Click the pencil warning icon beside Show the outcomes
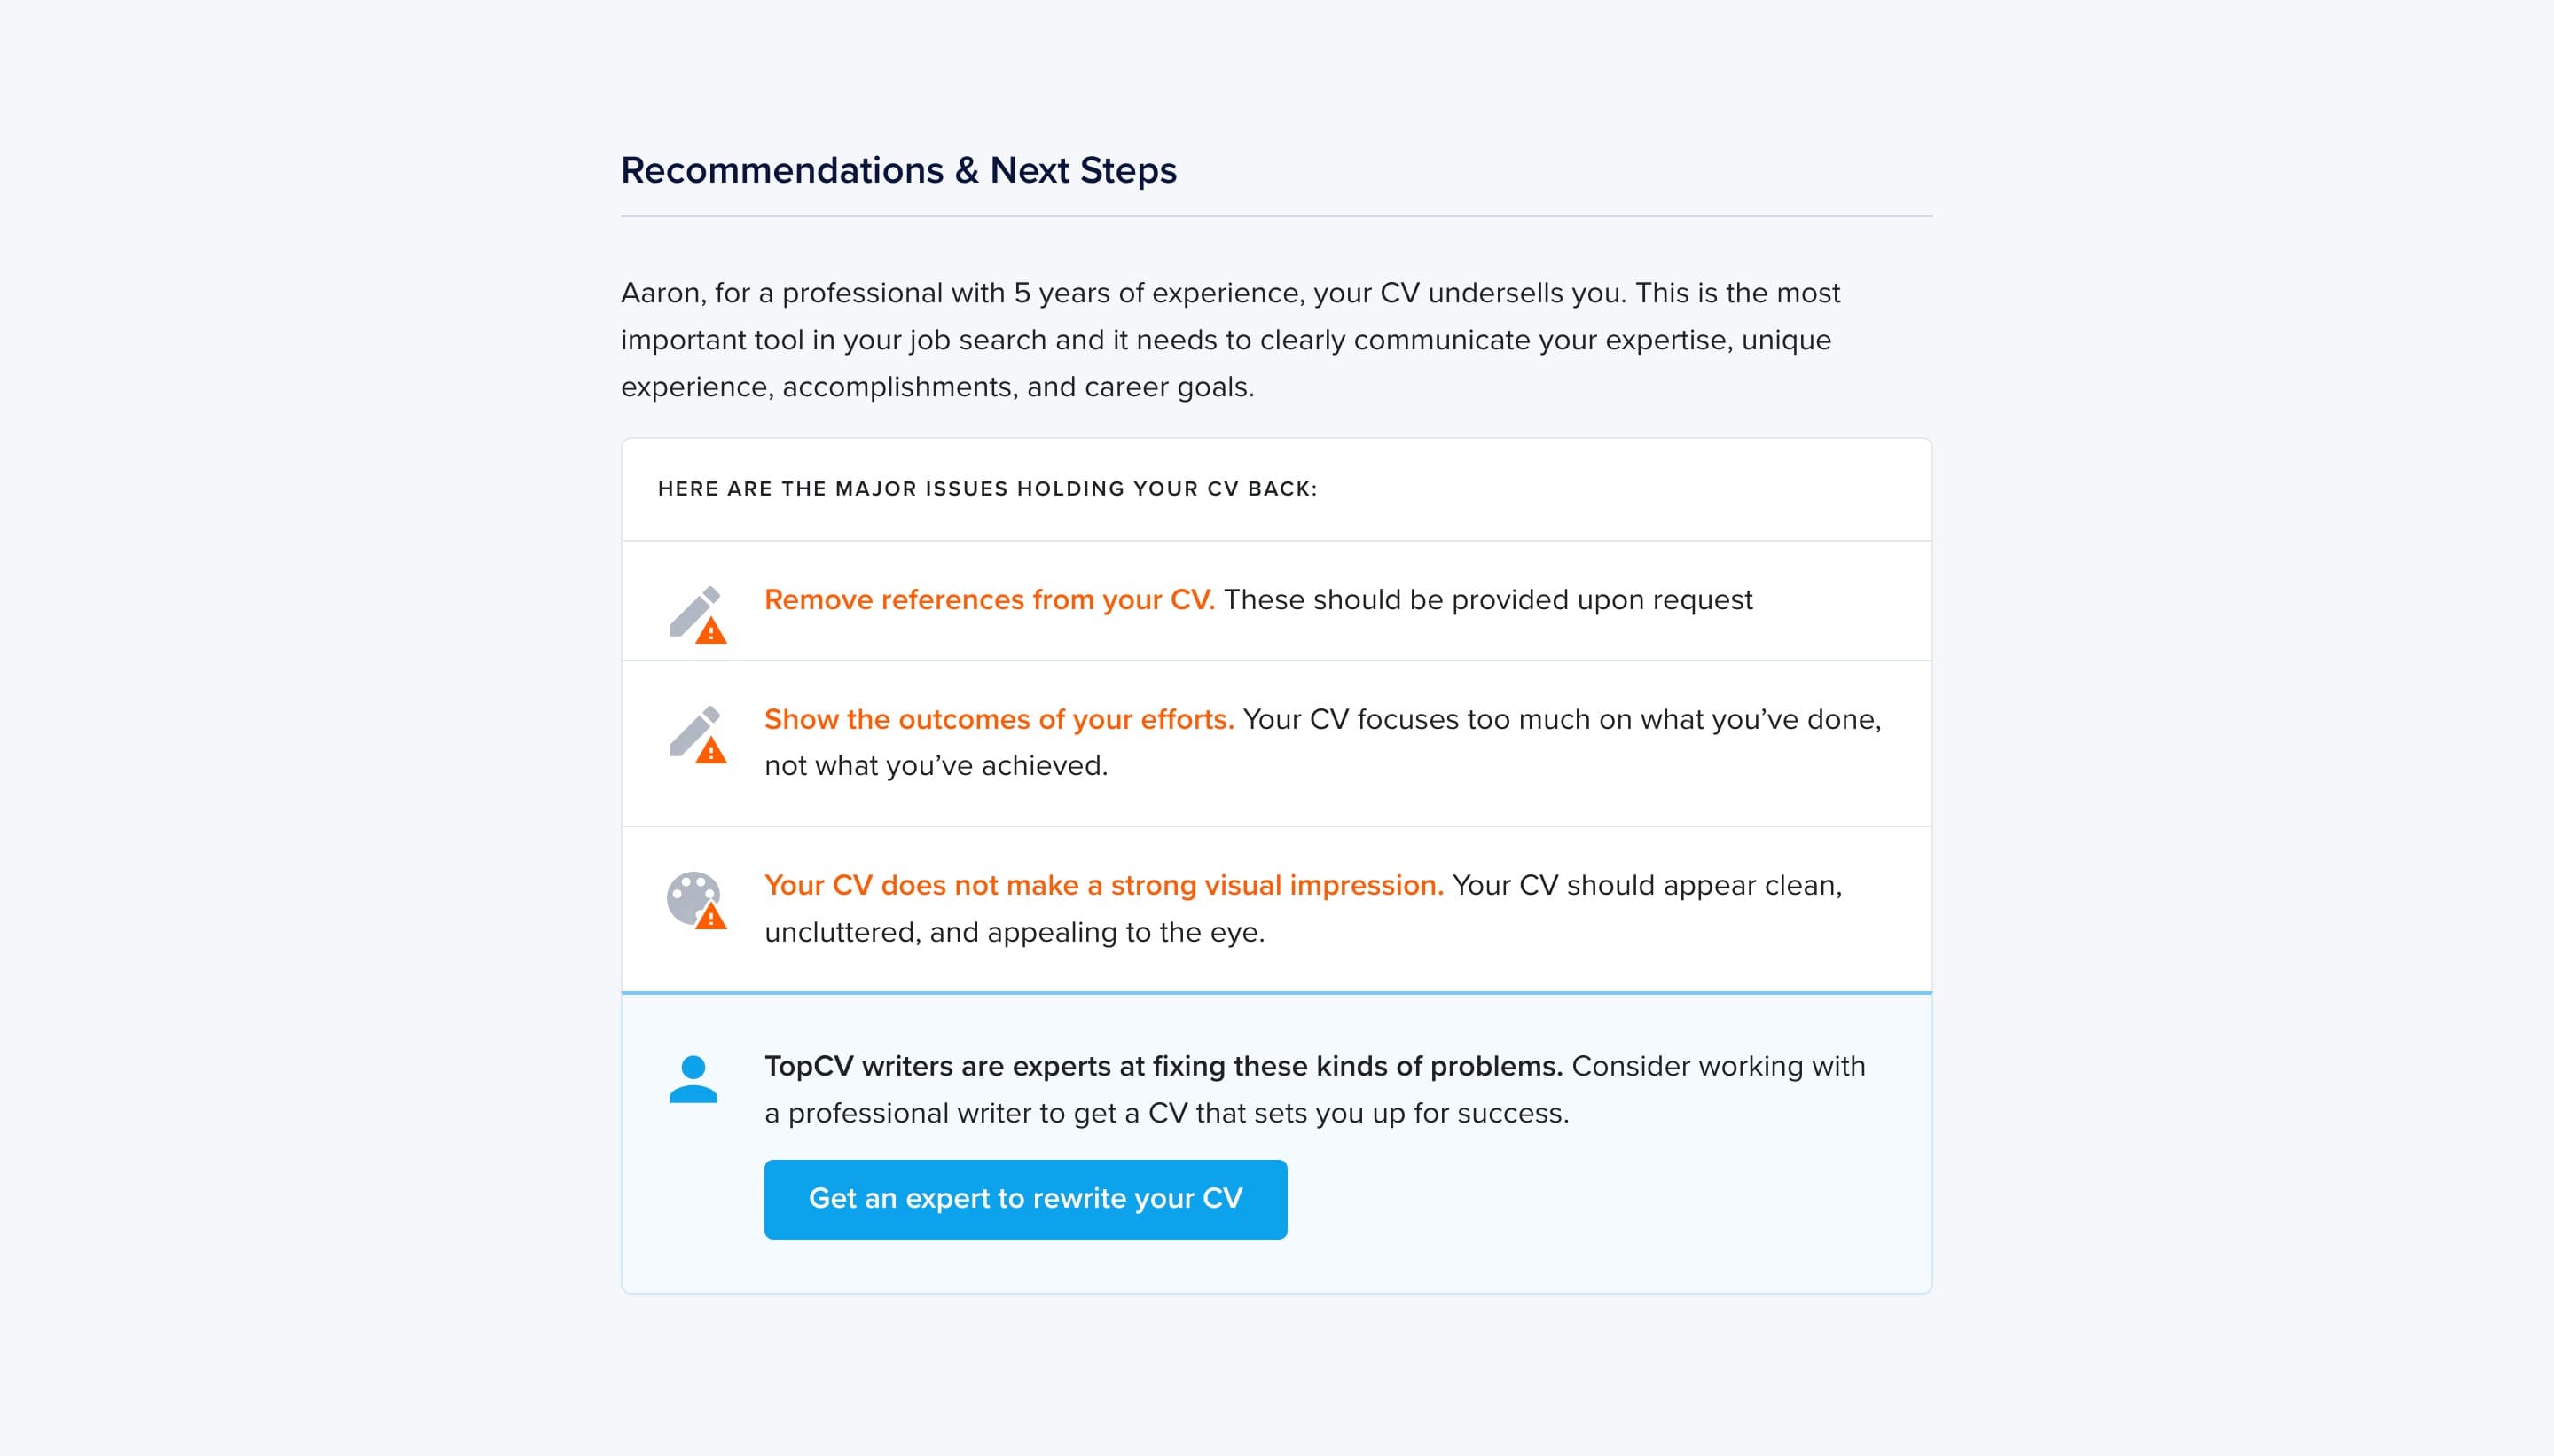Image resolution: width=2554 pixels, height=1456 pixels. tap(697, 733)
